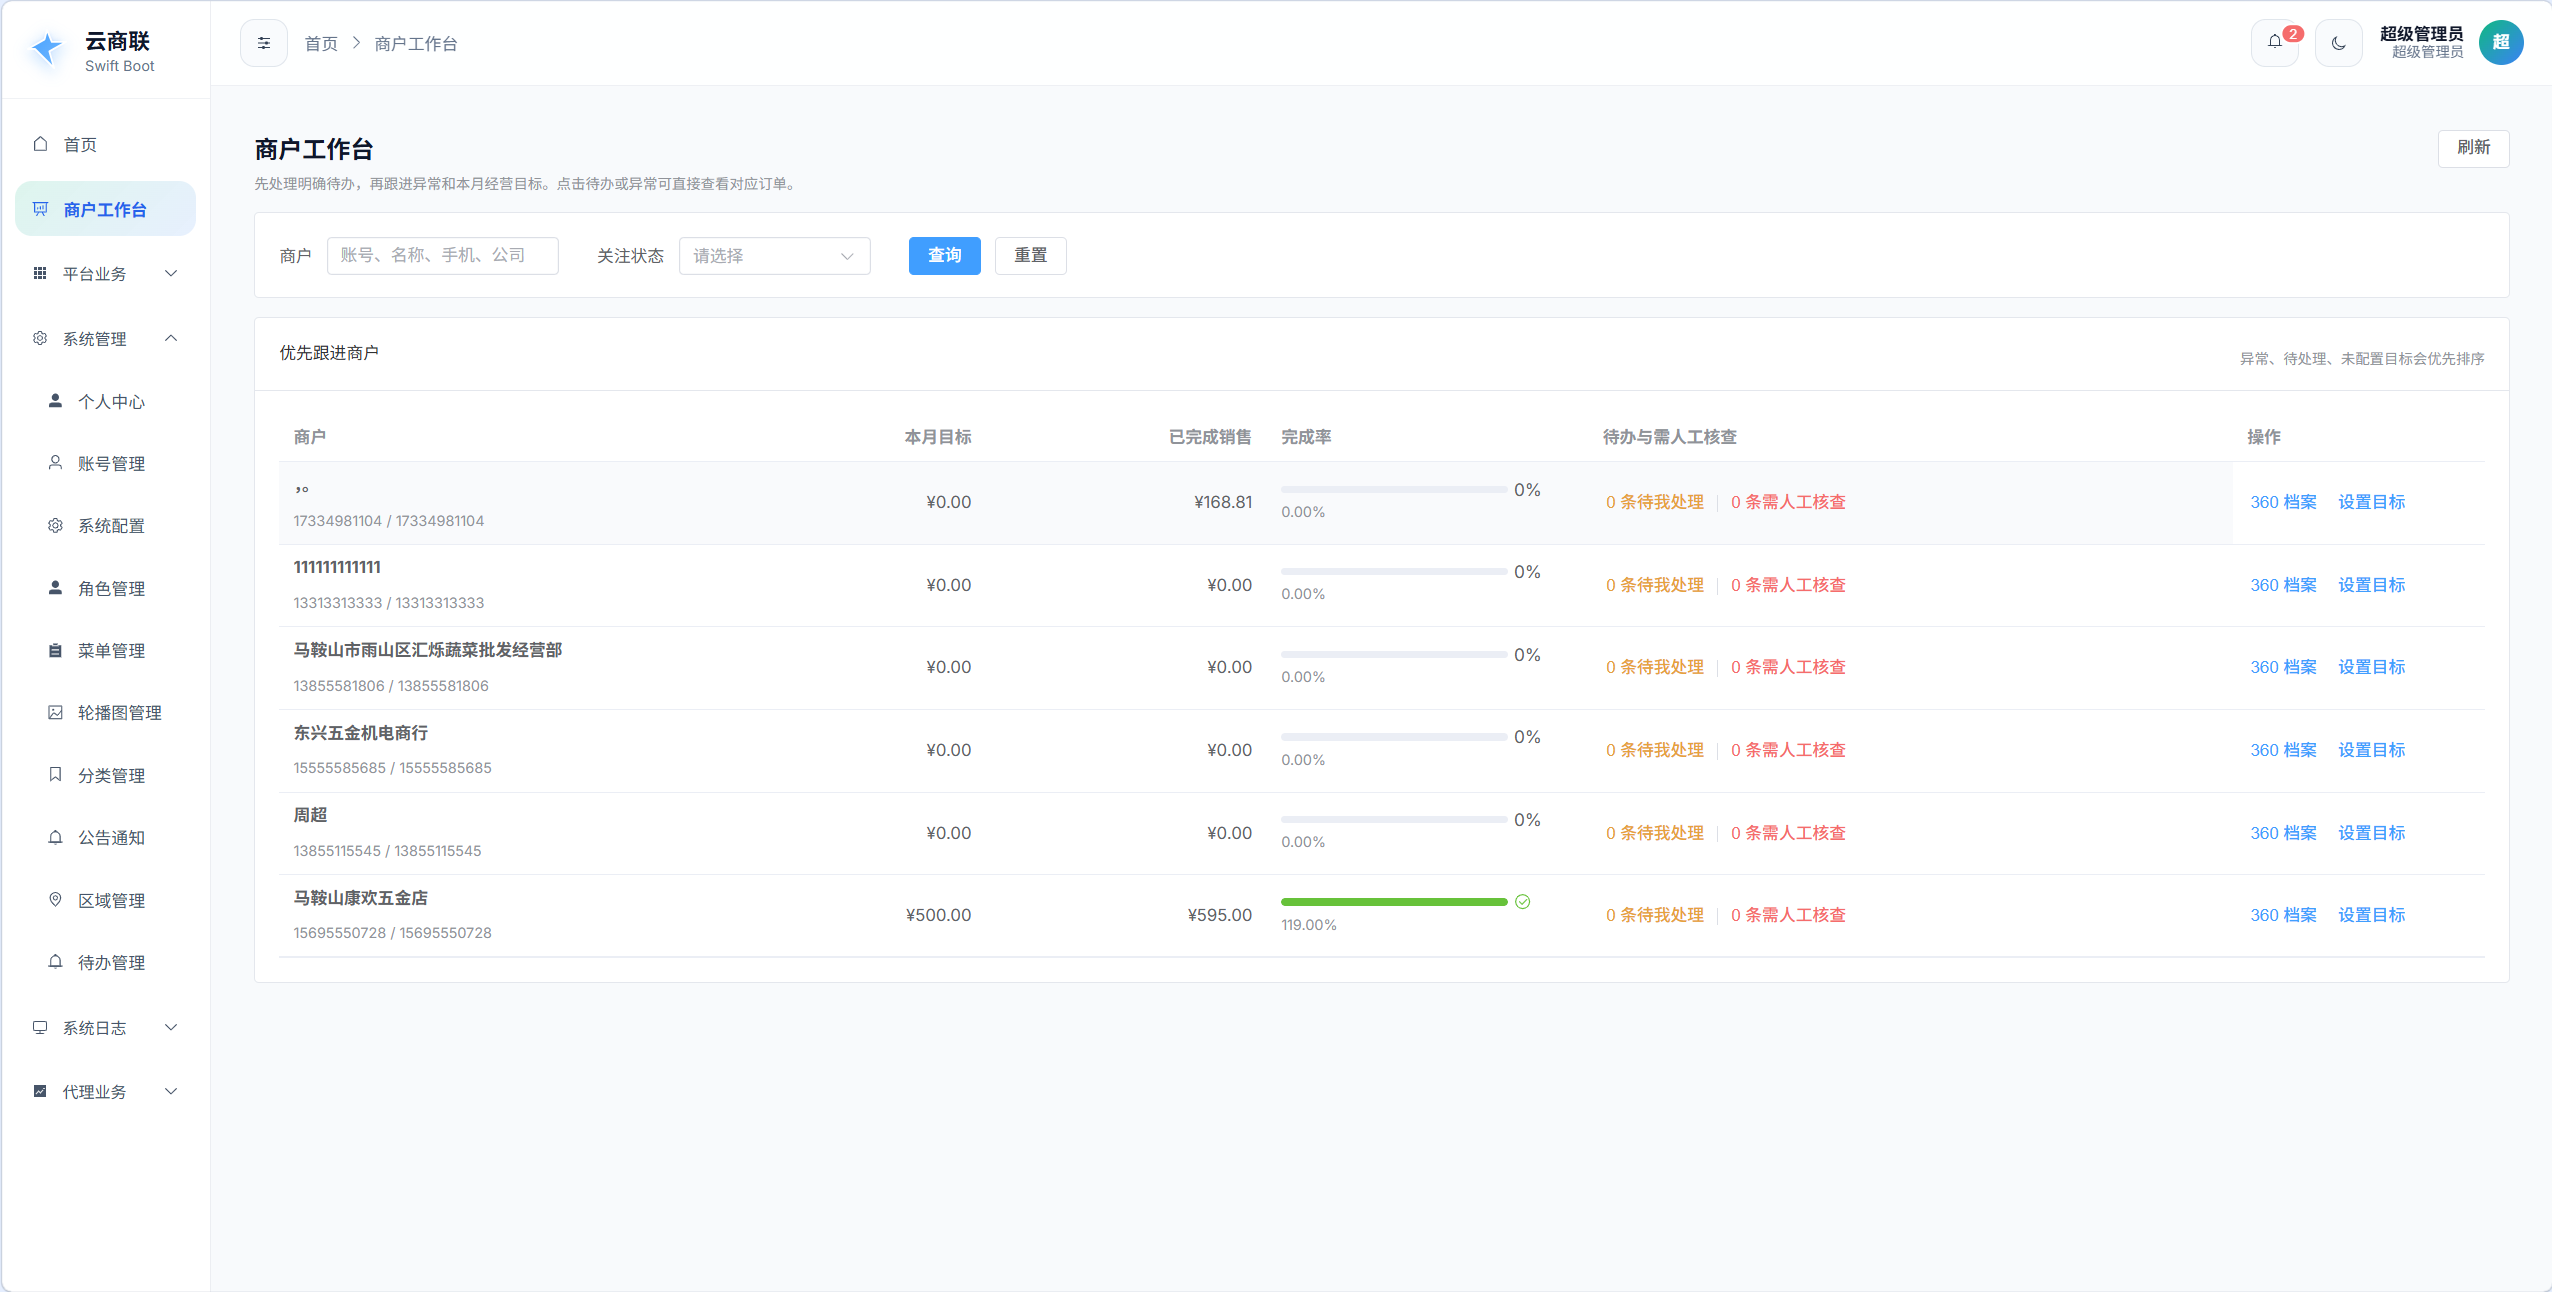This screenshot has height=1292, width=2552.
Task: Click the 云商联 star logo
Action: click(x=47, y=48)
